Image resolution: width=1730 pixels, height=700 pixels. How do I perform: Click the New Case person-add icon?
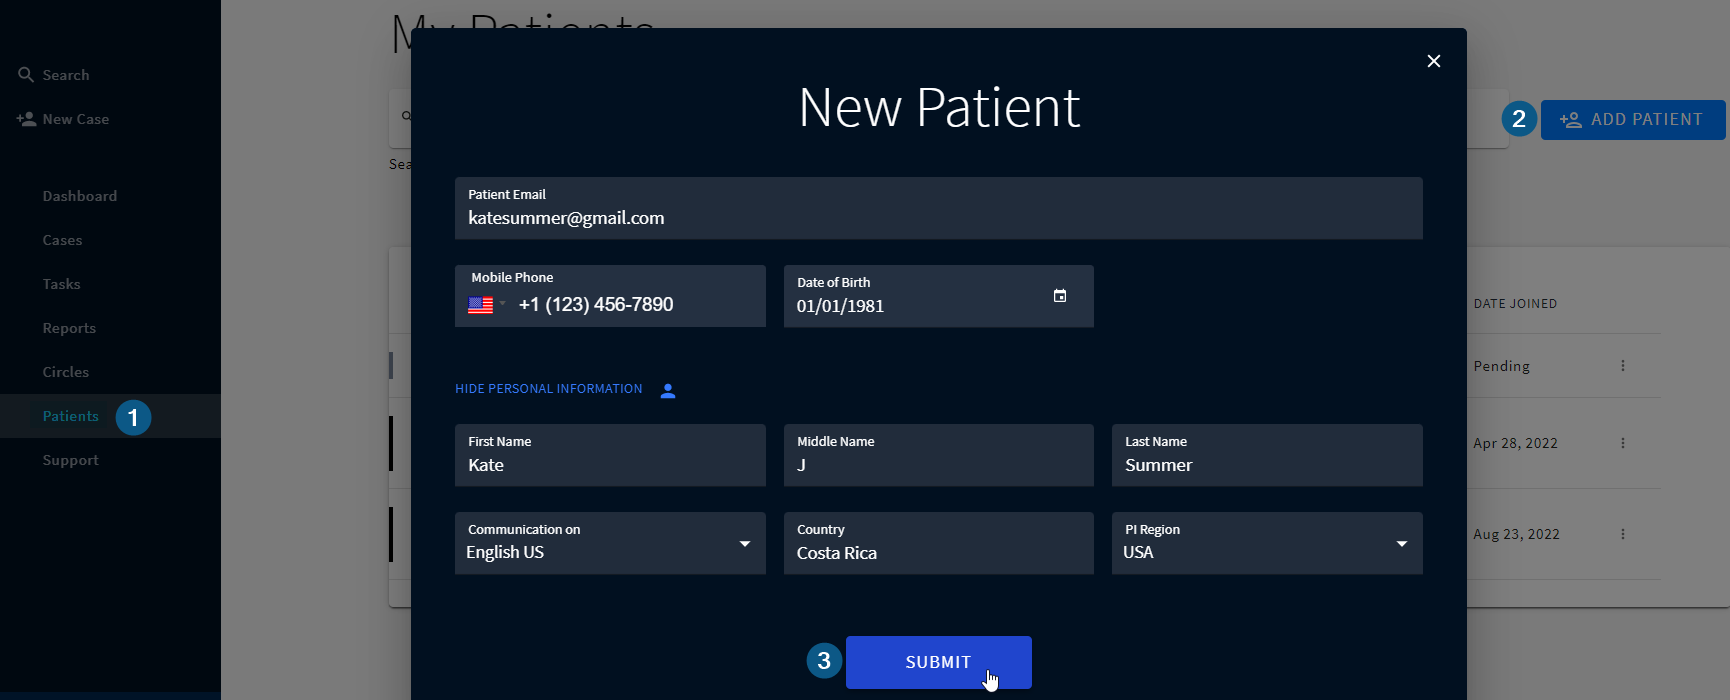click(x=26, y=119)
